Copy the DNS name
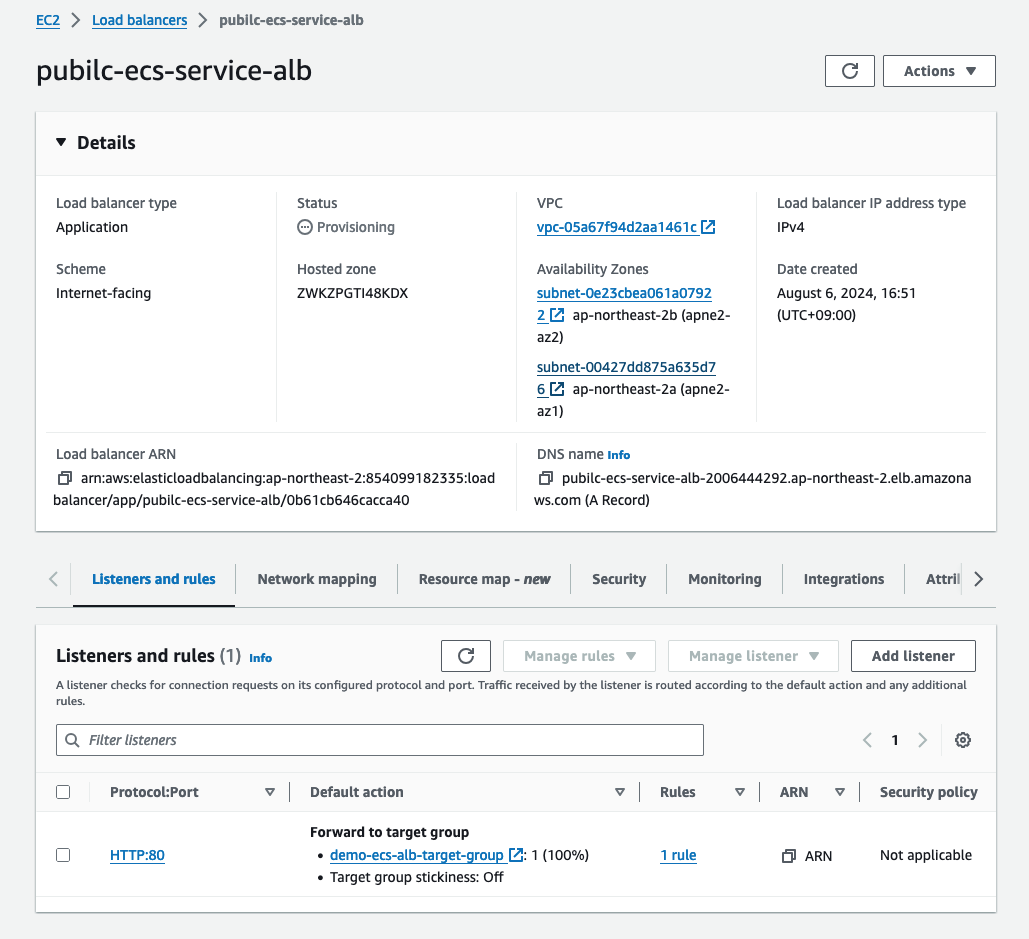Screen dimensions: 1029x939 [545, 478]
